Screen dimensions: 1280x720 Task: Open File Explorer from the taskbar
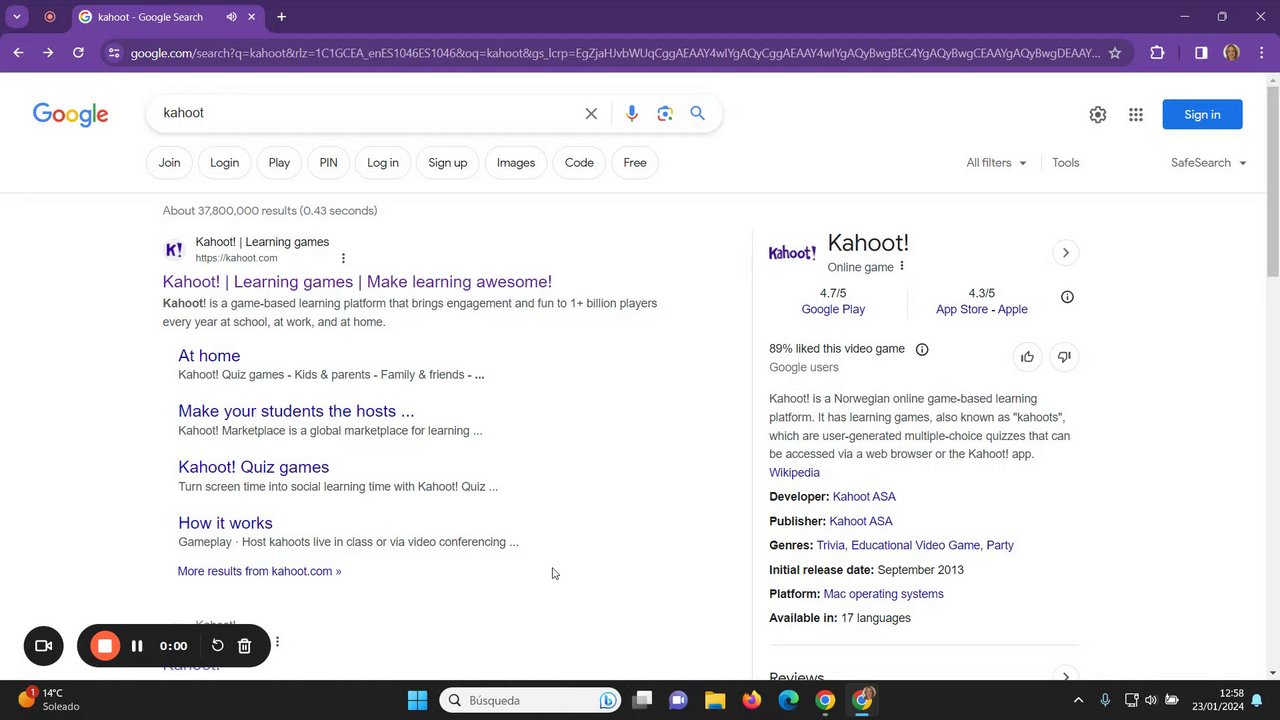715,701
